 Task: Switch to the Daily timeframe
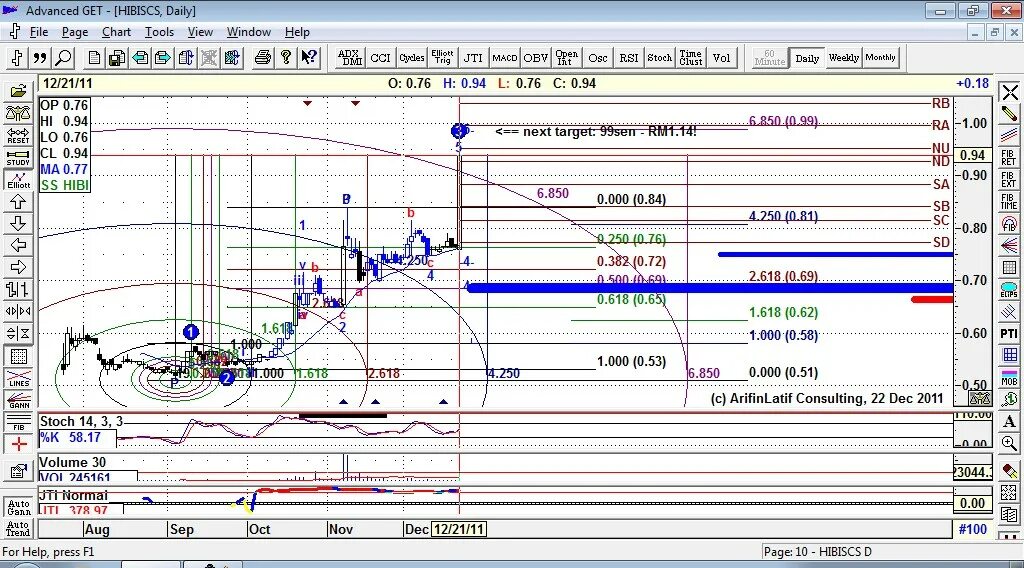[x=807, y=58]
